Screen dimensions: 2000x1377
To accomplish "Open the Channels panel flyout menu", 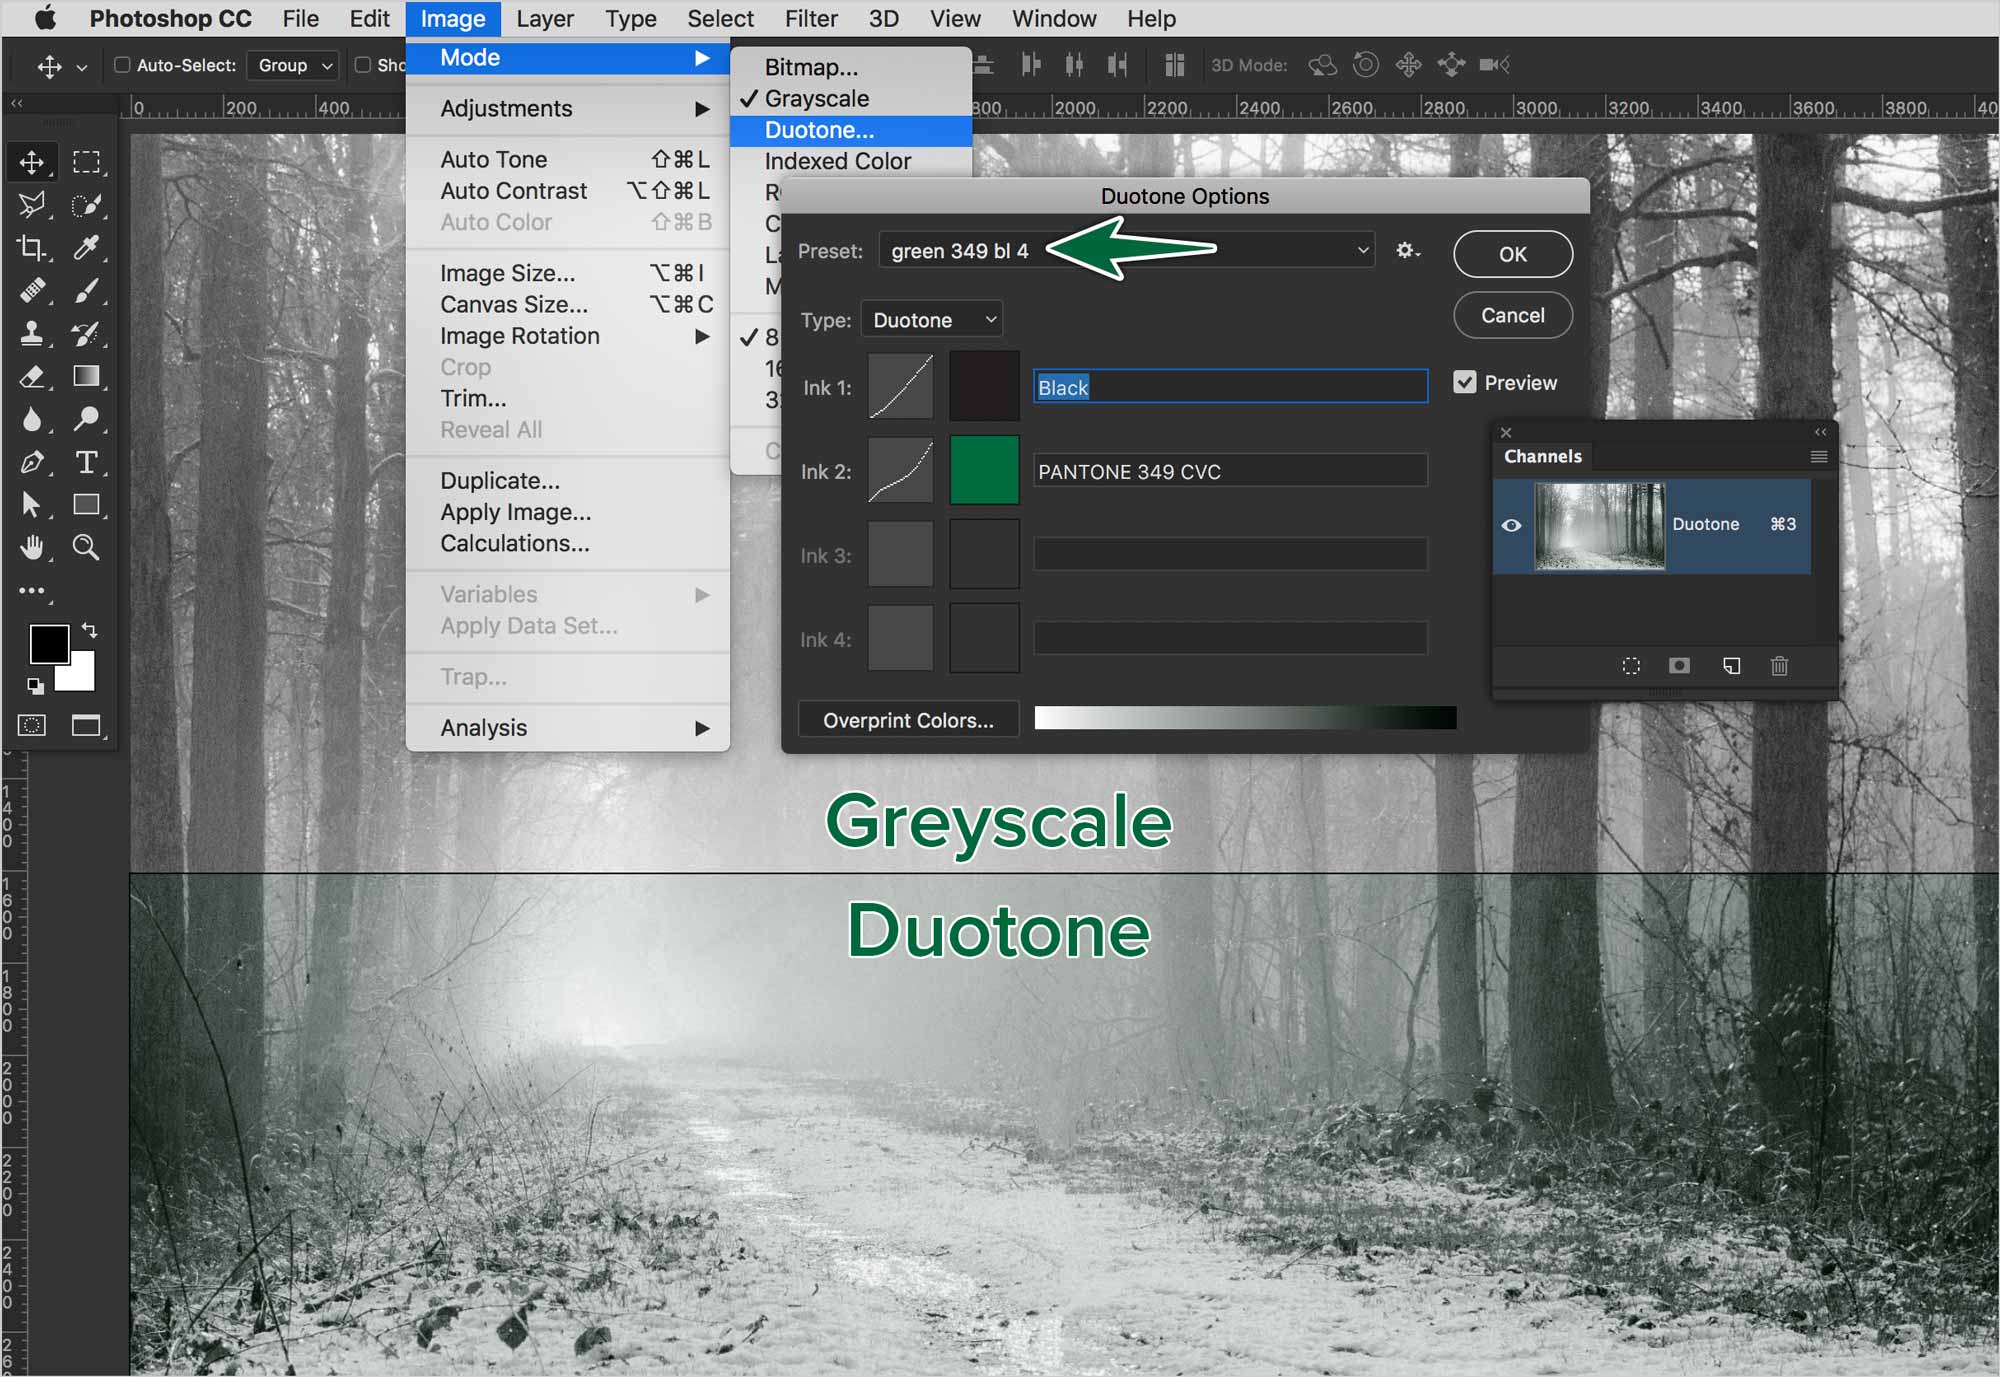I will (x=1819, y=457).
